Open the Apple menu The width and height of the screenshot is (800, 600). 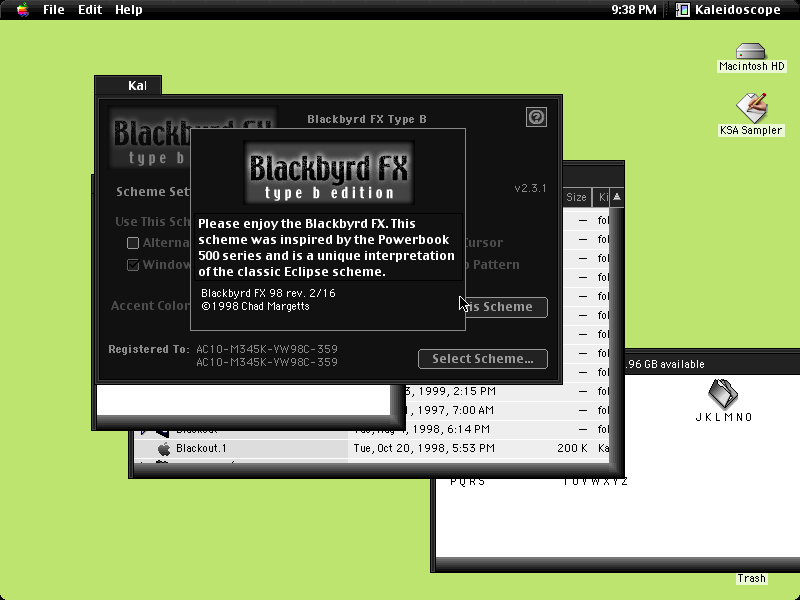[22, 10]
